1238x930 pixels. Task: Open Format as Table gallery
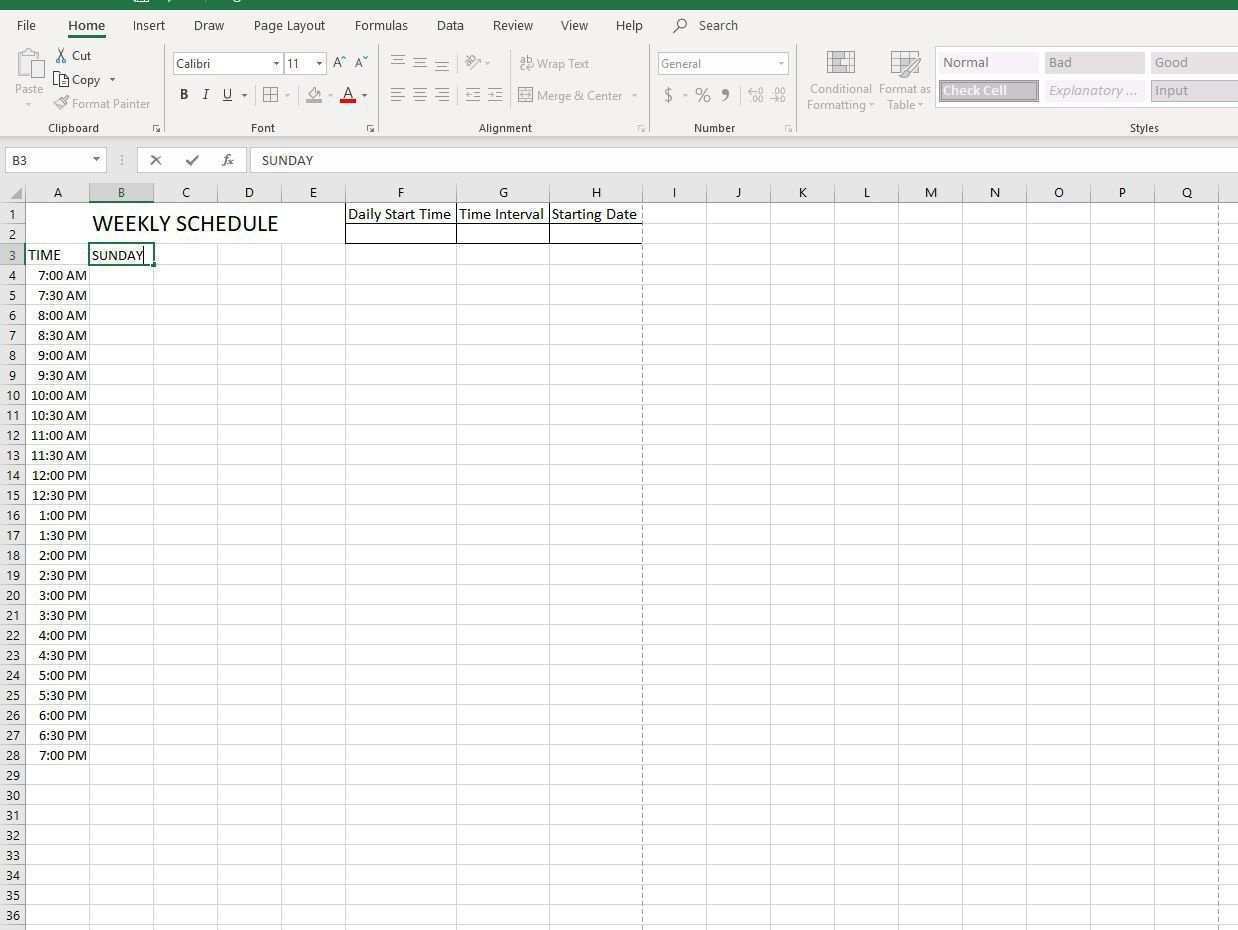tap(905, 81)
